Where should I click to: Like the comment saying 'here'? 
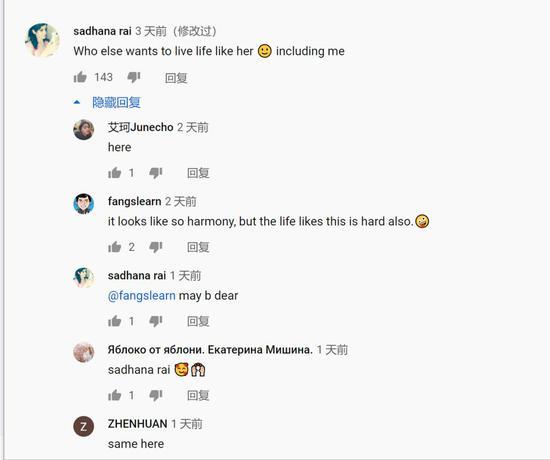click(114, 173)
